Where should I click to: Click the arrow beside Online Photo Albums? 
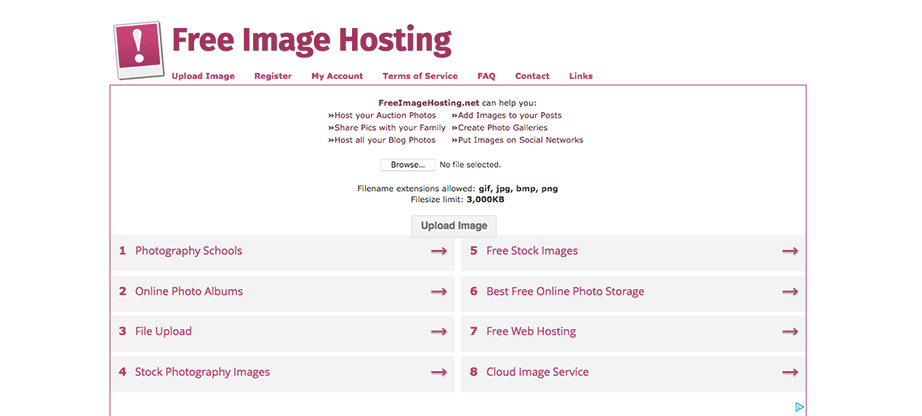tap(439, 292)
